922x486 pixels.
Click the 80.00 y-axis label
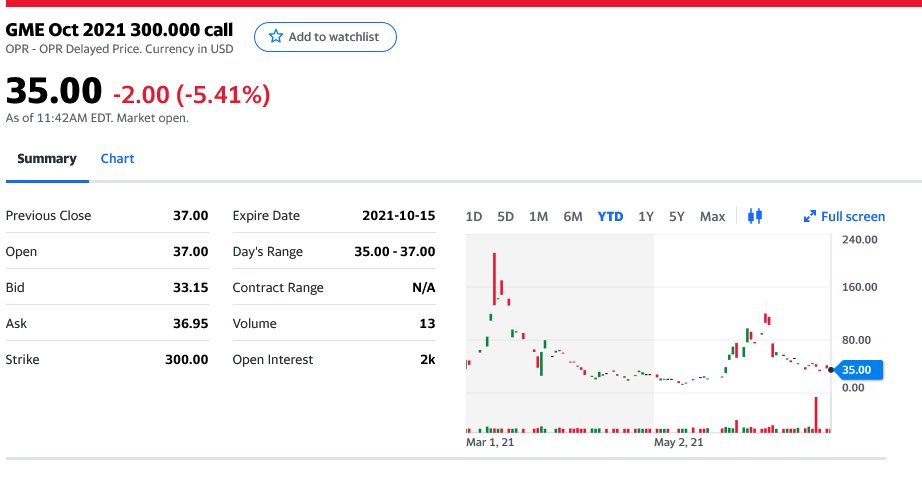pyautogui.click(x=856, y=340)
